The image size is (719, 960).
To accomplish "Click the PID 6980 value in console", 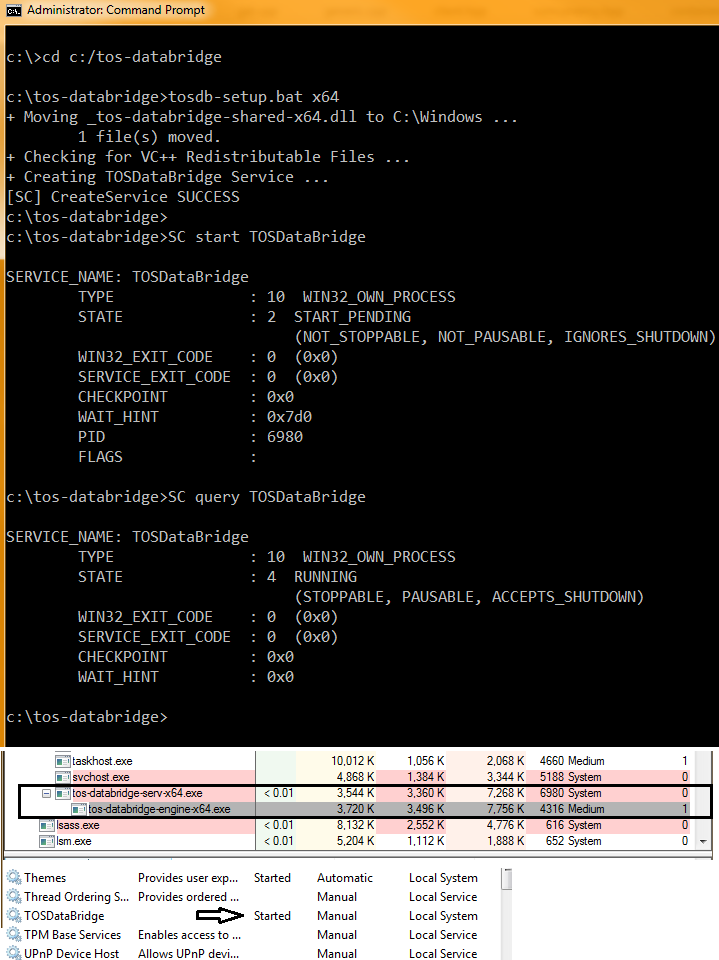I will pyautogui.click(x=285, y=437).
